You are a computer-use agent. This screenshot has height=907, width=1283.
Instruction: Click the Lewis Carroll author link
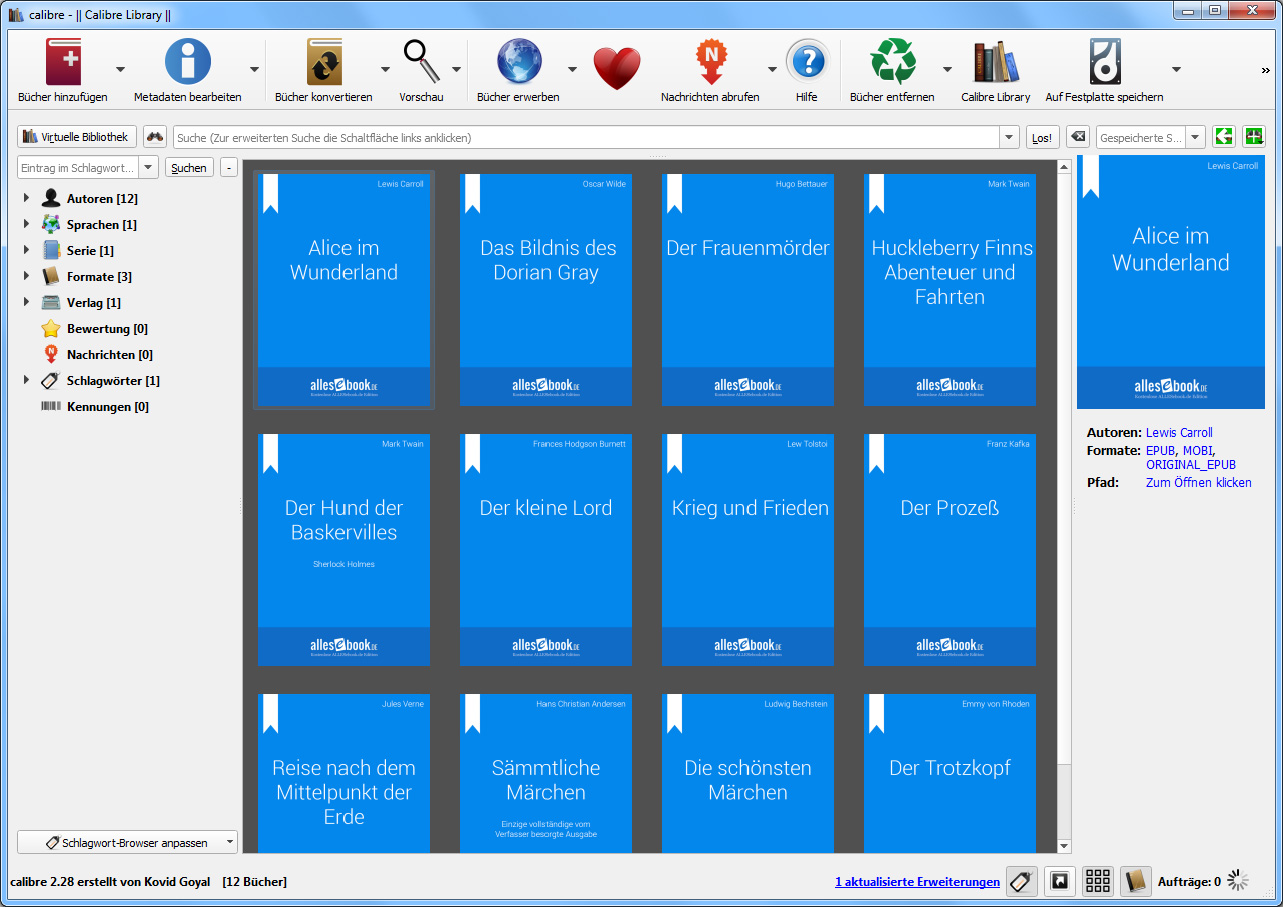1179,433
